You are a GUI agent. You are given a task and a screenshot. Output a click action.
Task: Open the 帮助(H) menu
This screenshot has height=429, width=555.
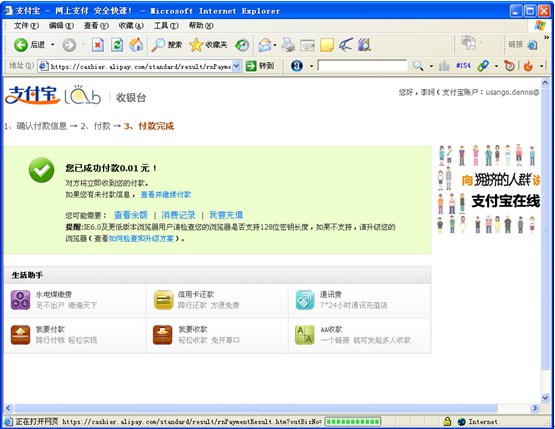(x=201, y=25)
